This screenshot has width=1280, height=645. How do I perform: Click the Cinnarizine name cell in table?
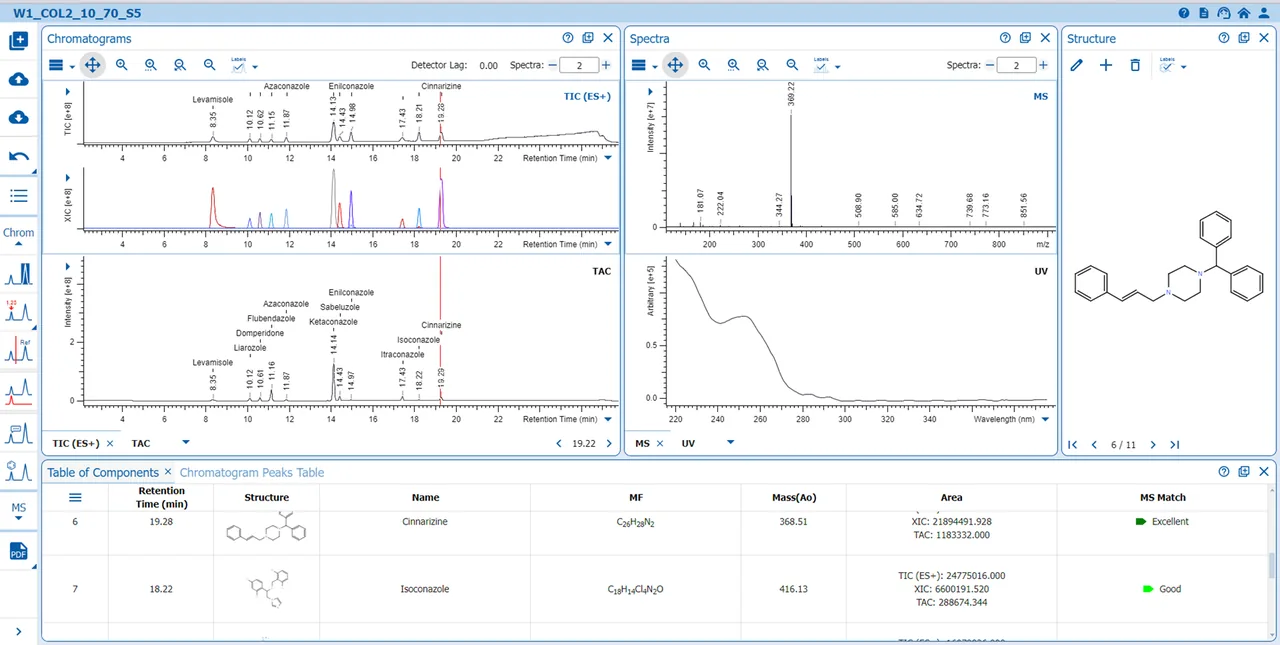click(x=425, y=522)
